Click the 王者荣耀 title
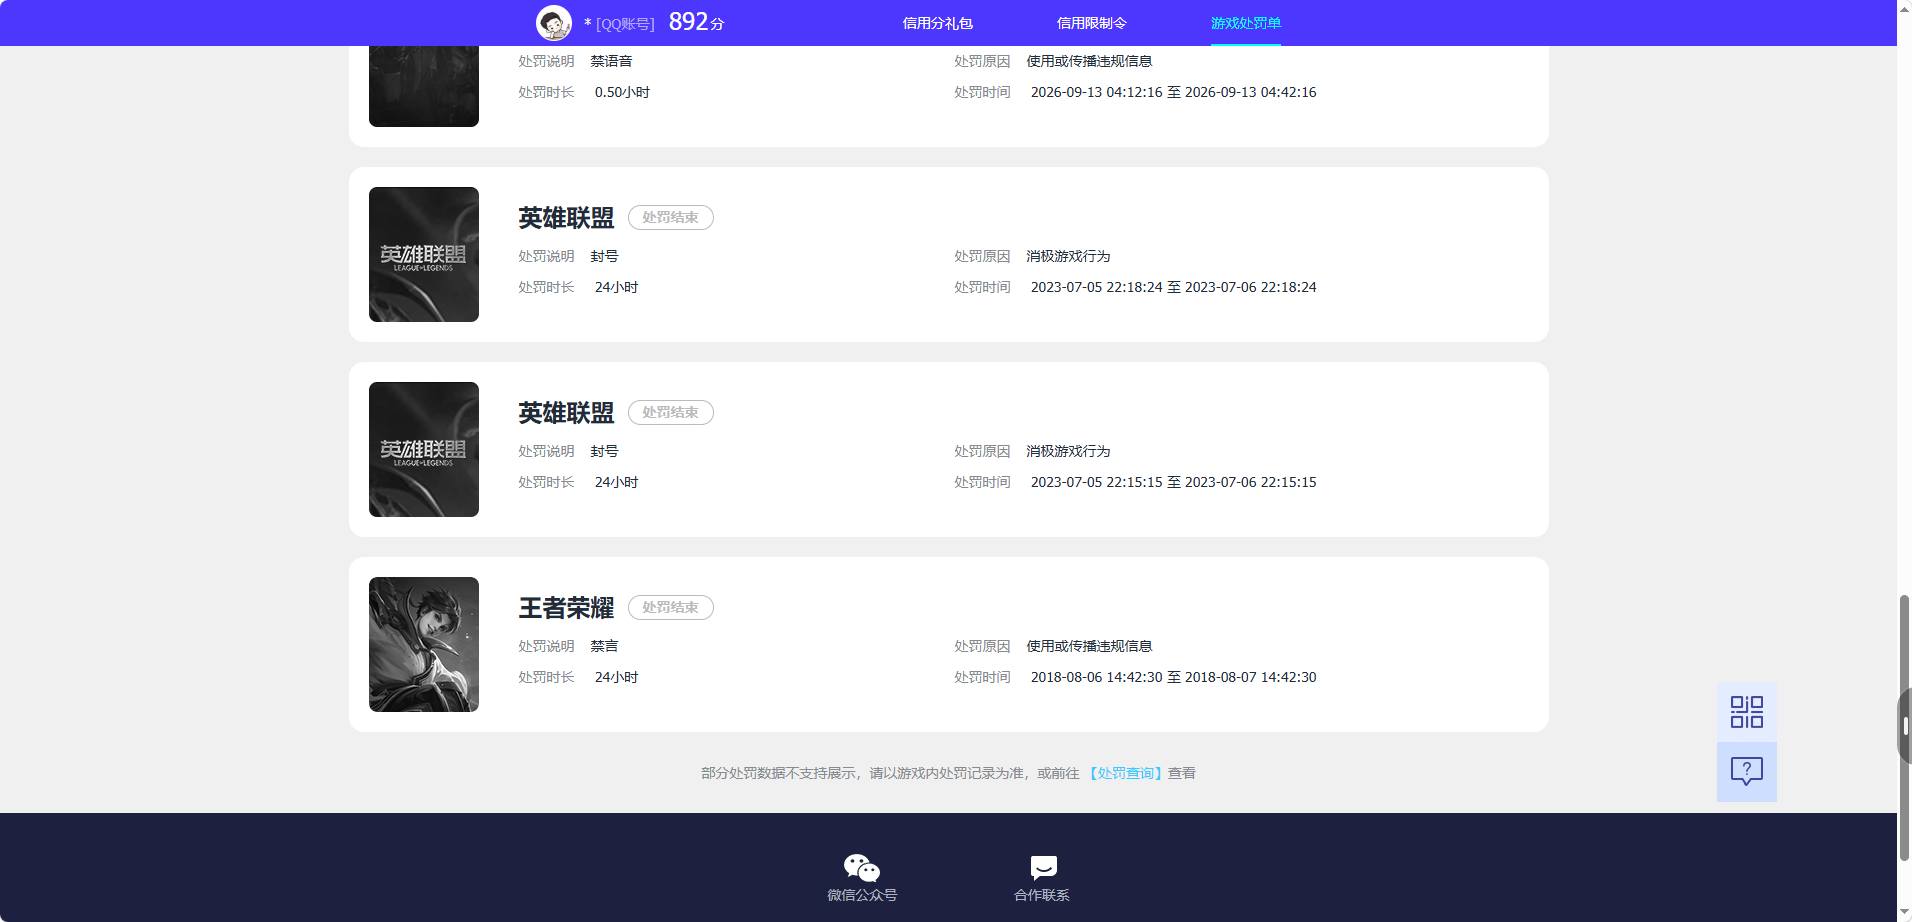Viewport: 1912px width, 922px height. click(x=566, y=608)
